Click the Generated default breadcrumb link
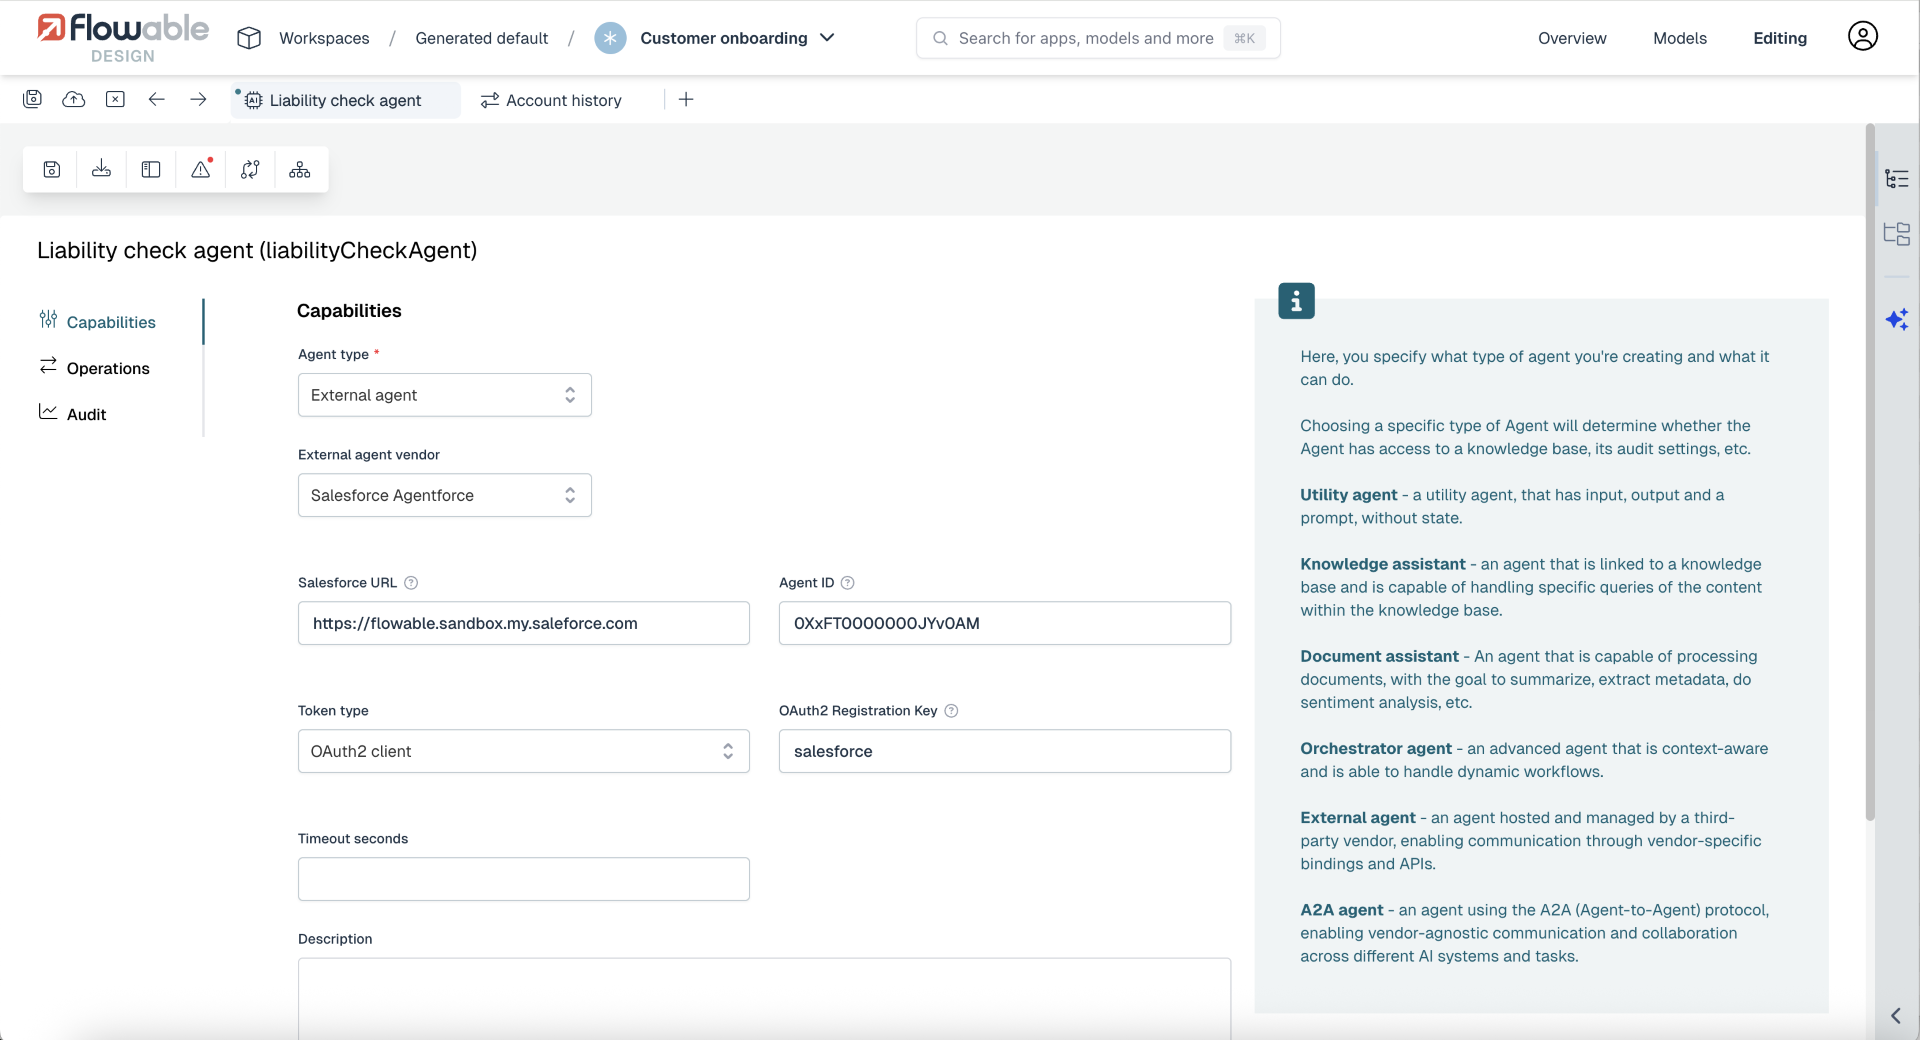The image size is (1920, 1040). 482,38
